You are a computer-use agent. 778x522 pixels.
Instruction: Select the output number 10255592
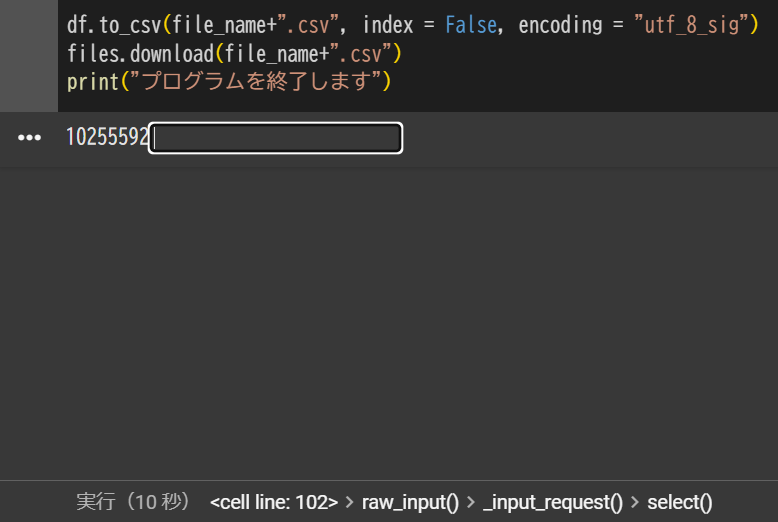point(107,137)
